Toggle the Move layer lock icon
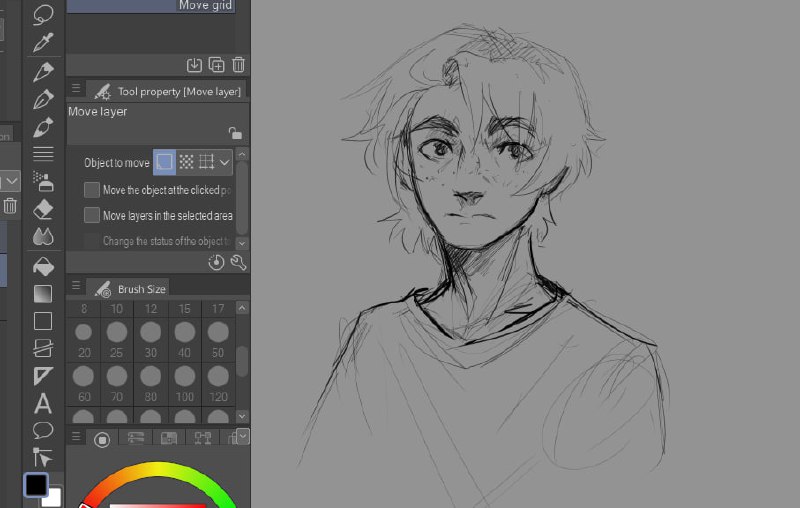The image size is (800, 508). pyautogui.click(x=235, y=133)
